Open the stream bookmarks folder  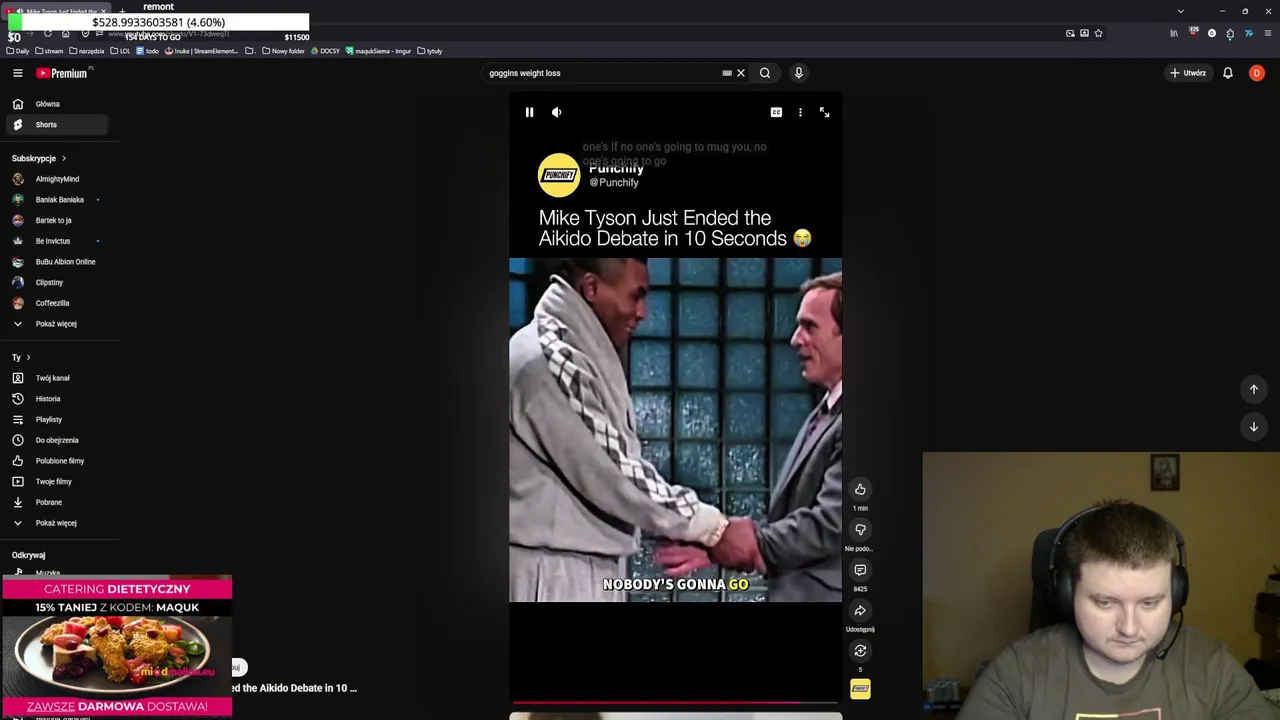click(x=49, y=51)
